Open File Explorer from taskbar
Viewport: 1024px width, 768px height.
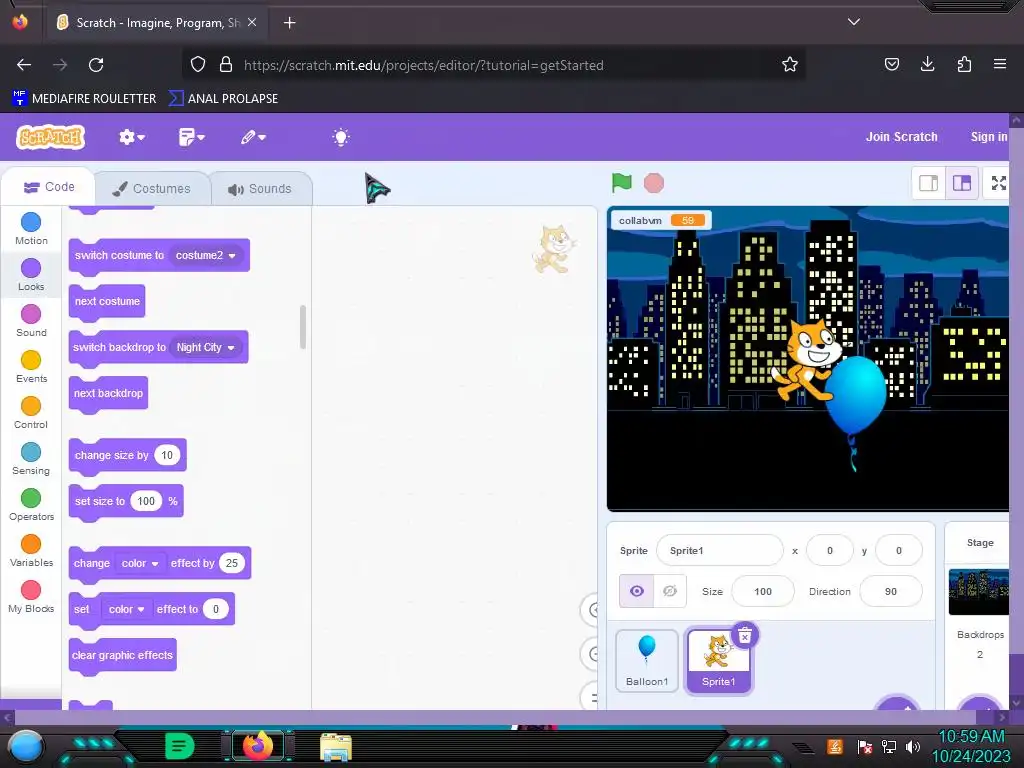(x=336, y=747)
